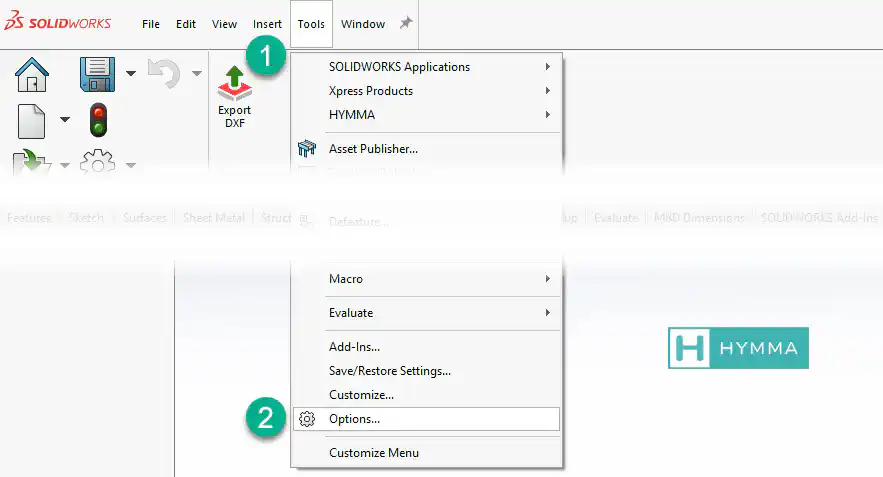The width and height of the screenshot is (883, 477).
Task: Expand Xpress Products submenu
Action: [426, 91]
